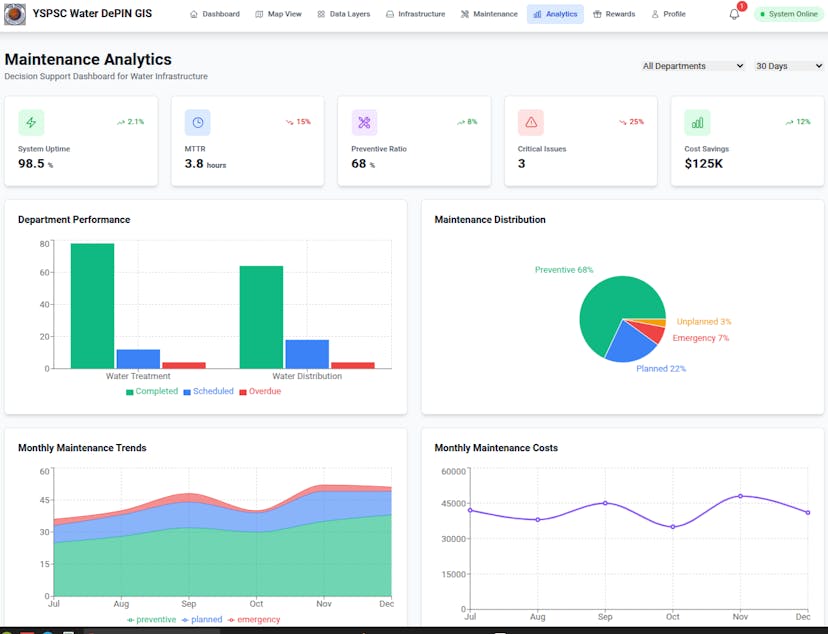Open the Map View tab
This screenshot has width=828, height=634.
278,14
